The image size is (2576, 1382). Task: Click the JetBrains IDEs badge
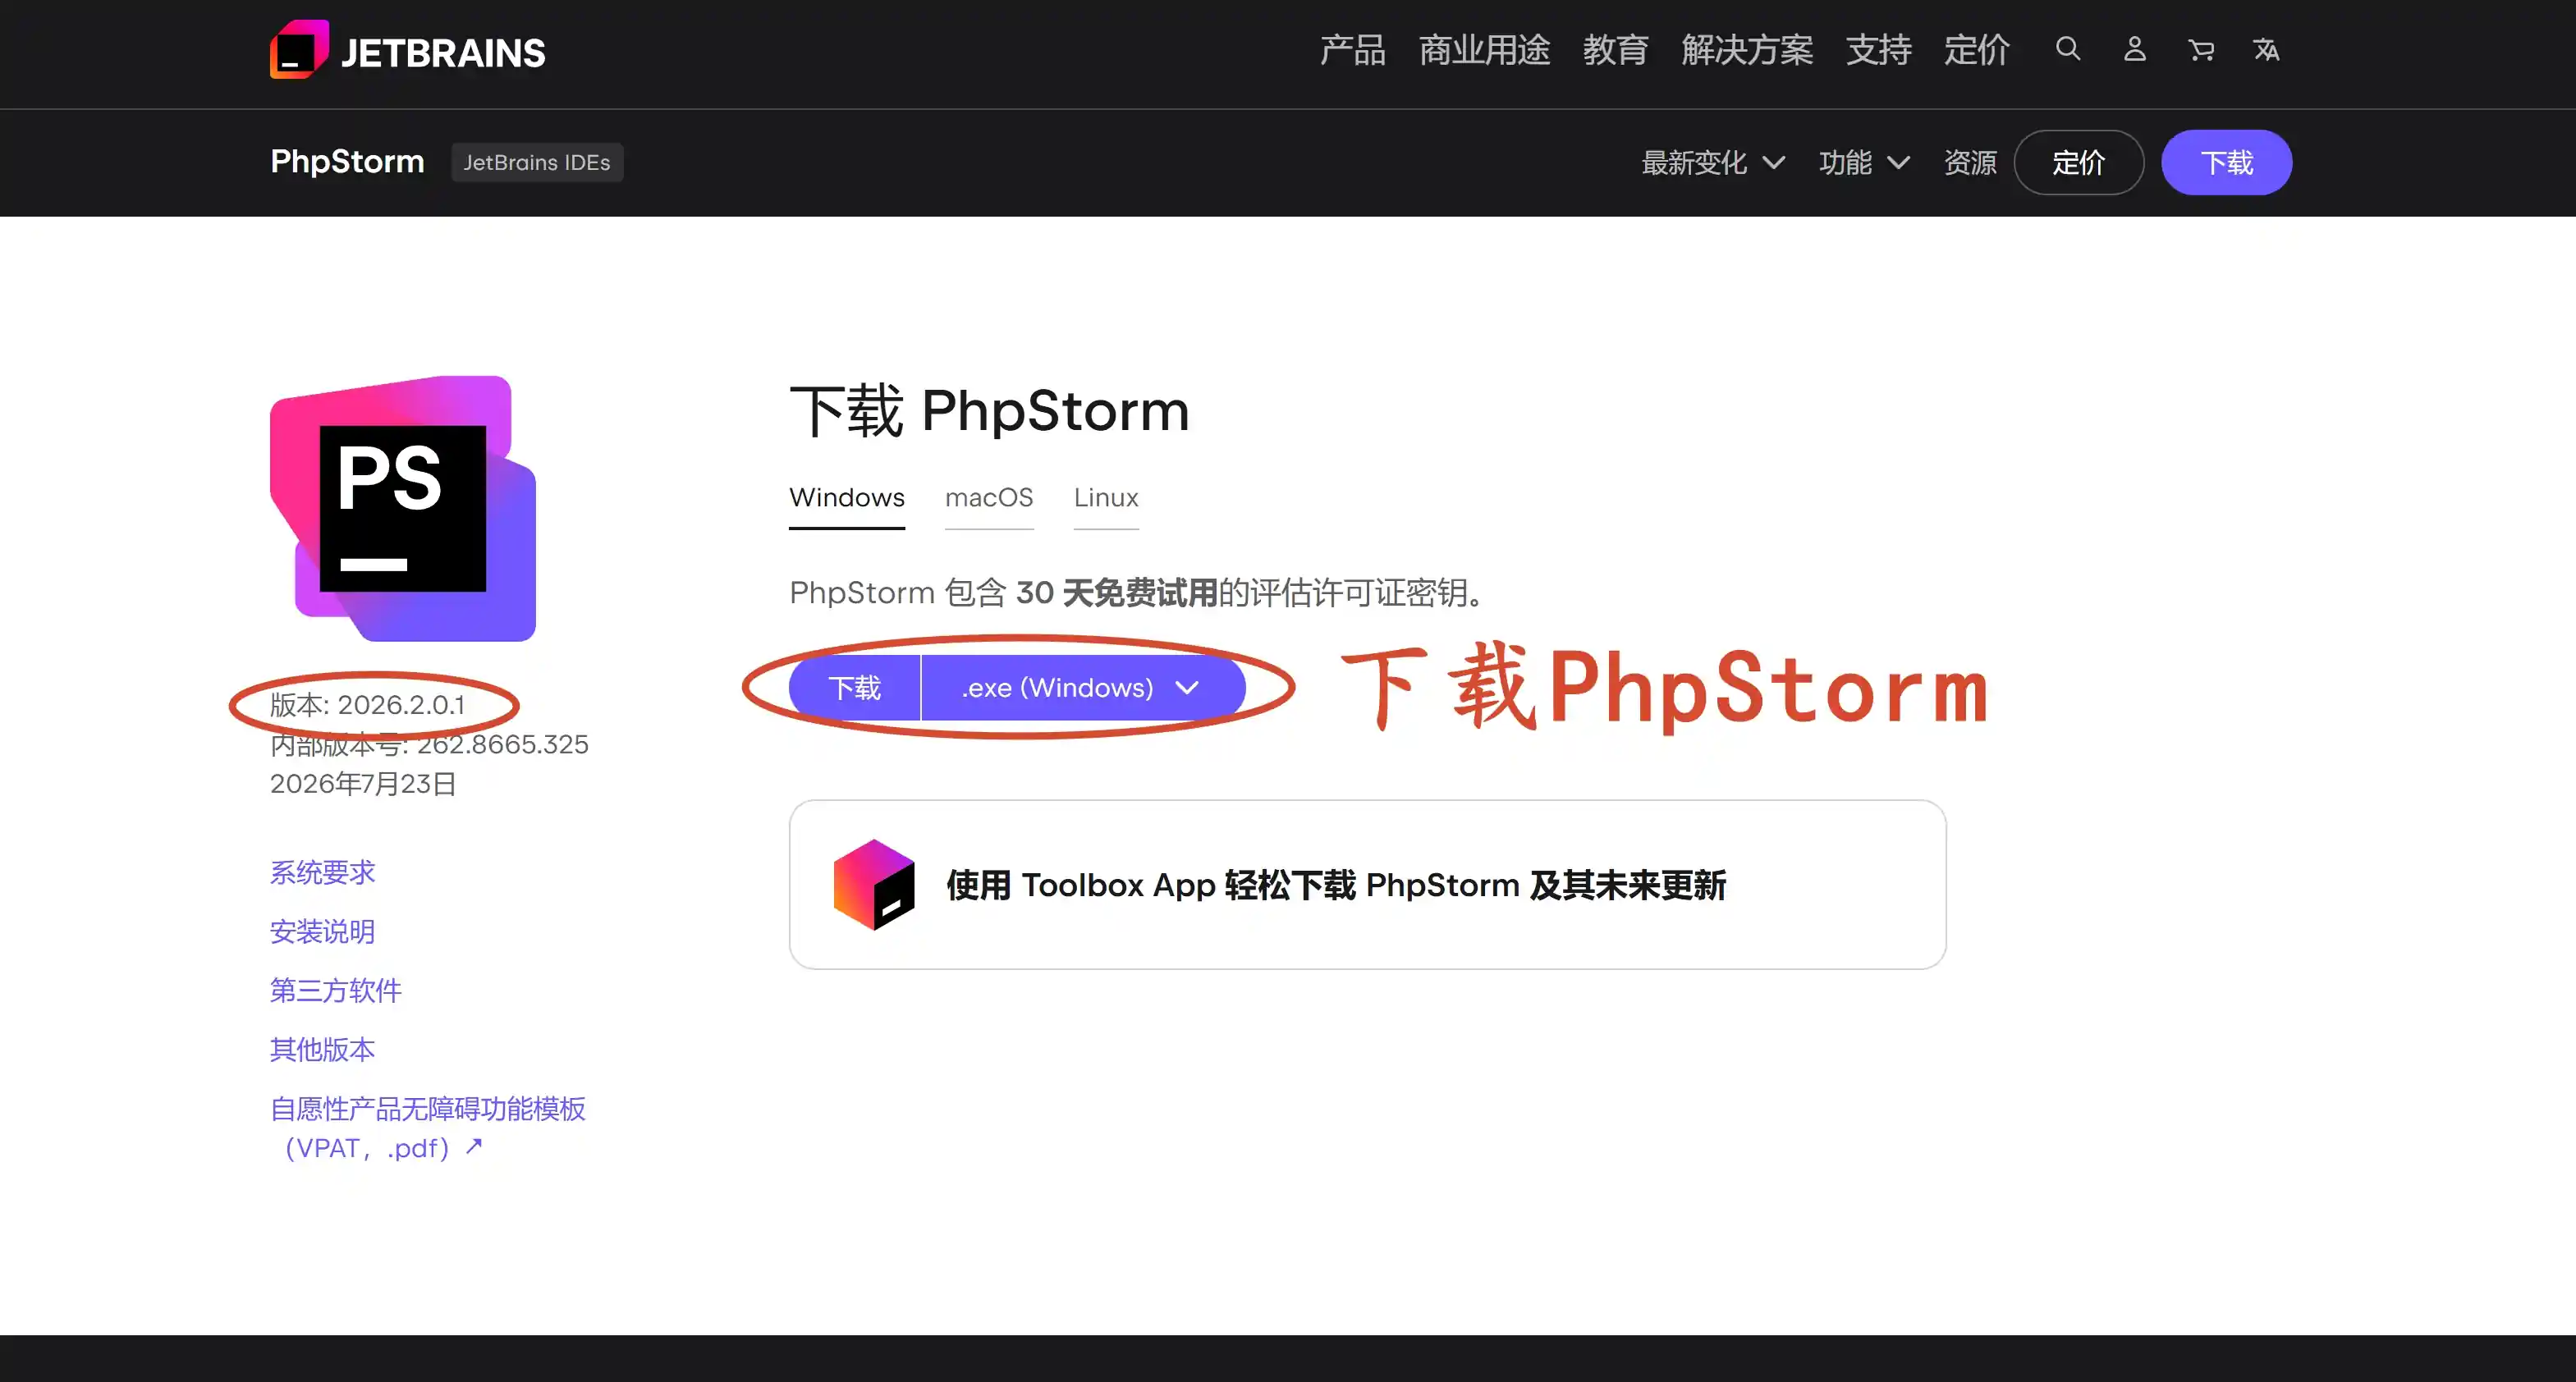[x=537, y=162]
